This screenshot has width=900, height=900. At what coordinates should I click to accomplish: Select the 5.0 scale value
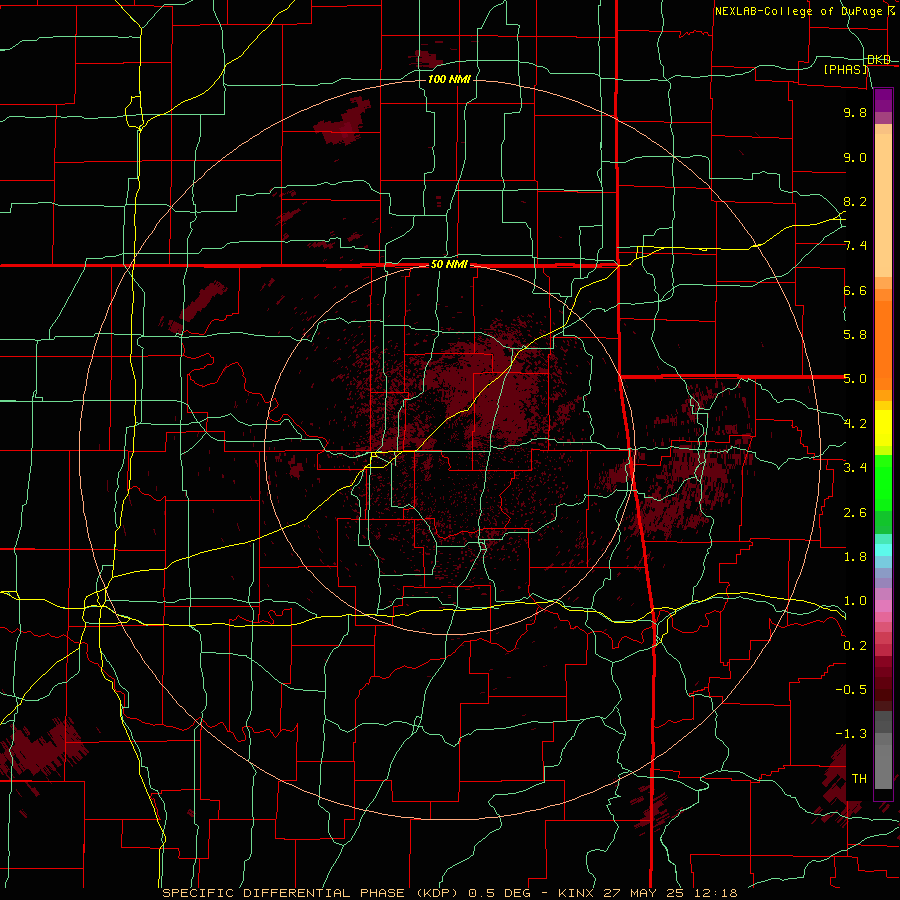tap(855, 379)
